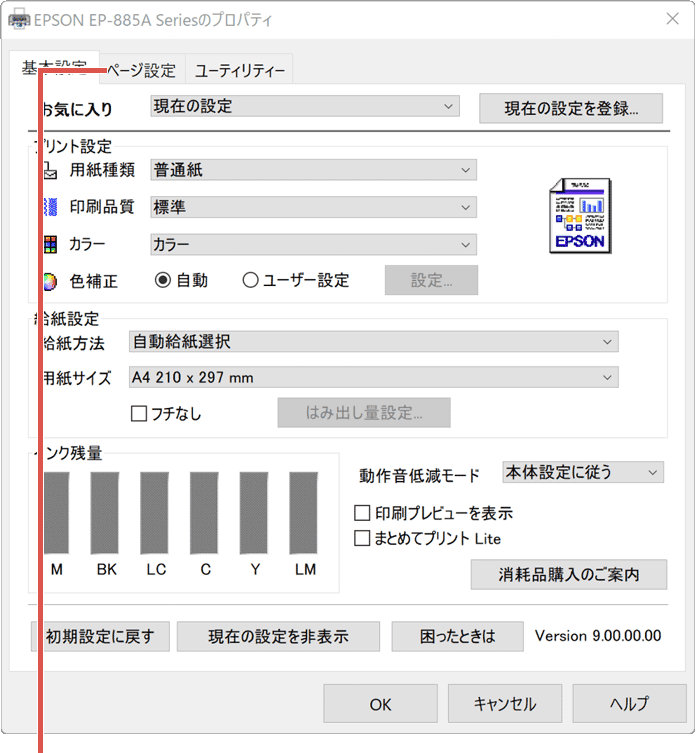Image resolution: width=696 pixels, height=753 pixels.
Task: Click the キャンセル button
Action: point(505,704)
